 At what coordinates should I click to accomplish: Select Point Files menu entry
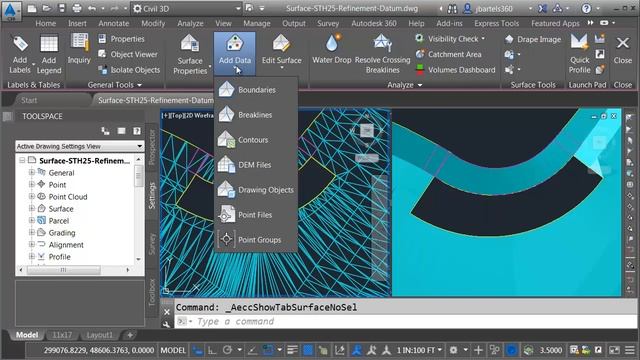(x=256, y=215)
